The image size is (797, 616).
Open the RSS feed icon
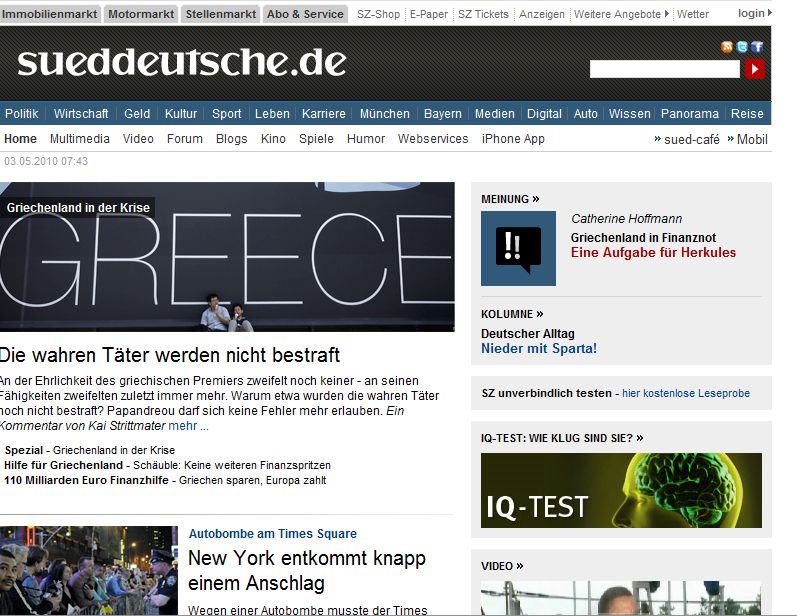click(x=727, y=47)
